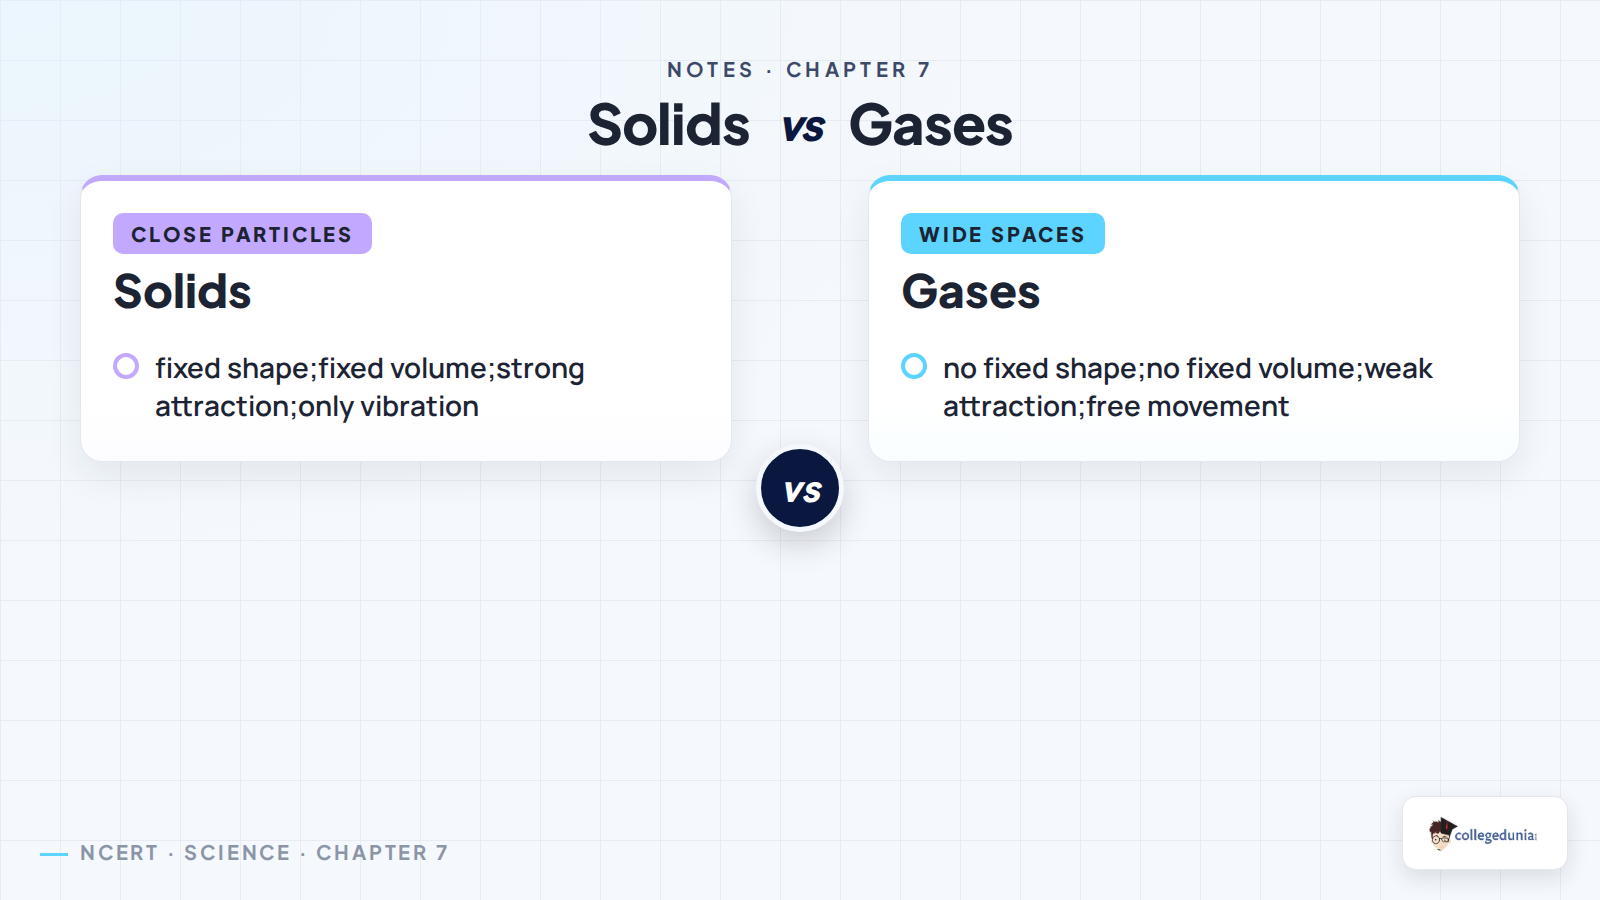Click the fixed shape description text

(x=370, y=388)
